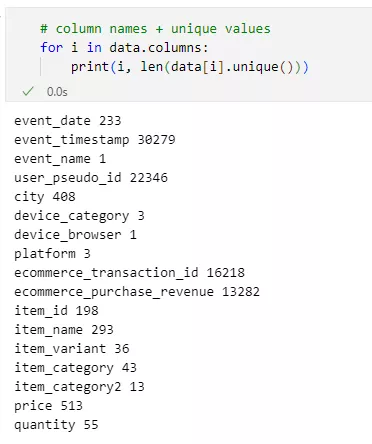Click the event_name 1 output line
Image resolution: width=372 pixels, height=444 pixels.
click(60, 159)
